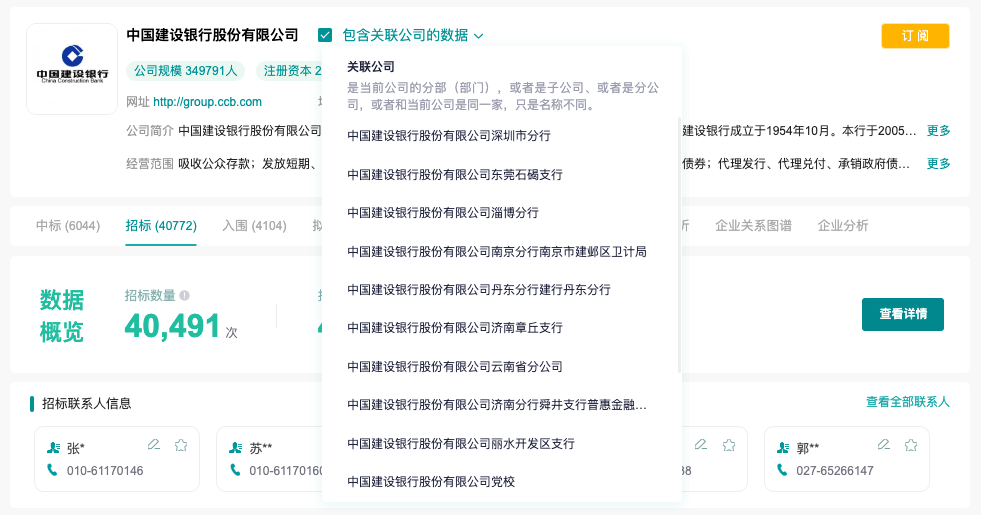
Task: Select 济南分行舜井支行普惠金融 entry
Action: click(497, 405)
